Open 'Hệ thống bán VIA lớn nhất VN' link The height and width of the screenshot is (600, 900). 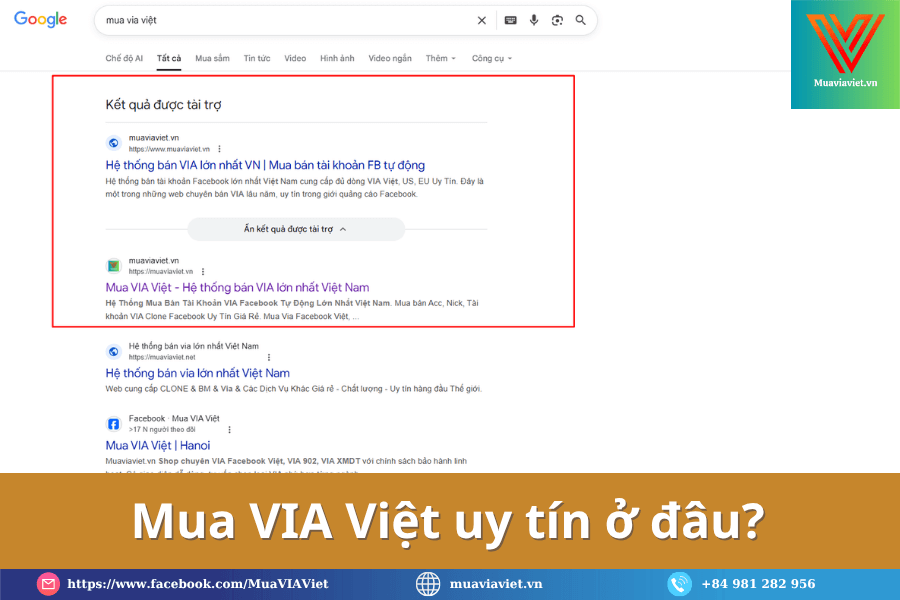(265, 165)
